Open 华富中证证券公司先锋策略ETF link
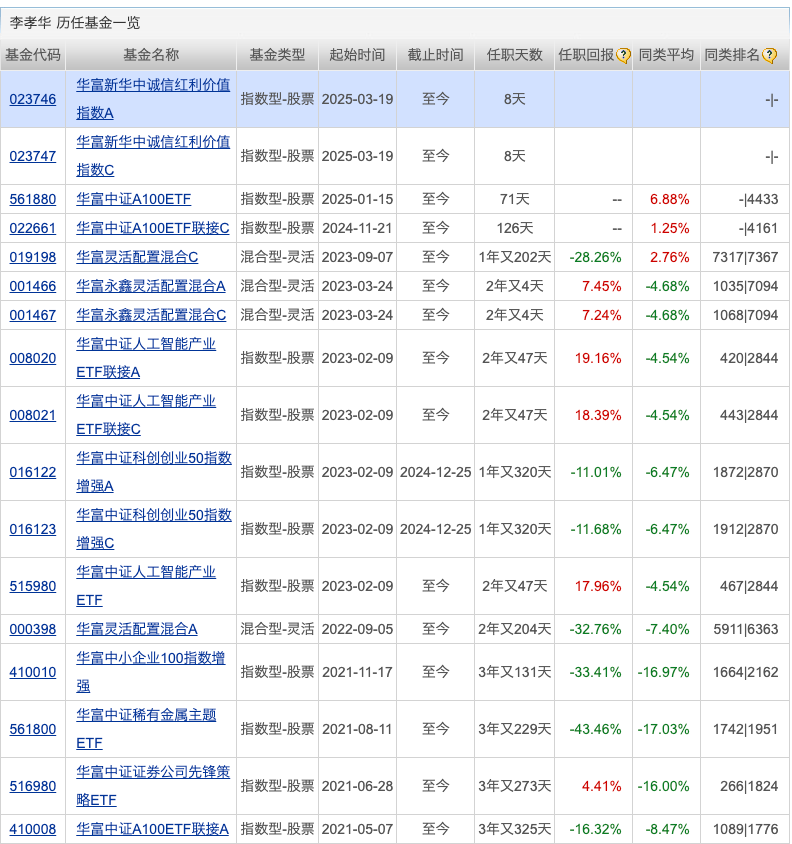 (x=153, y=786)
